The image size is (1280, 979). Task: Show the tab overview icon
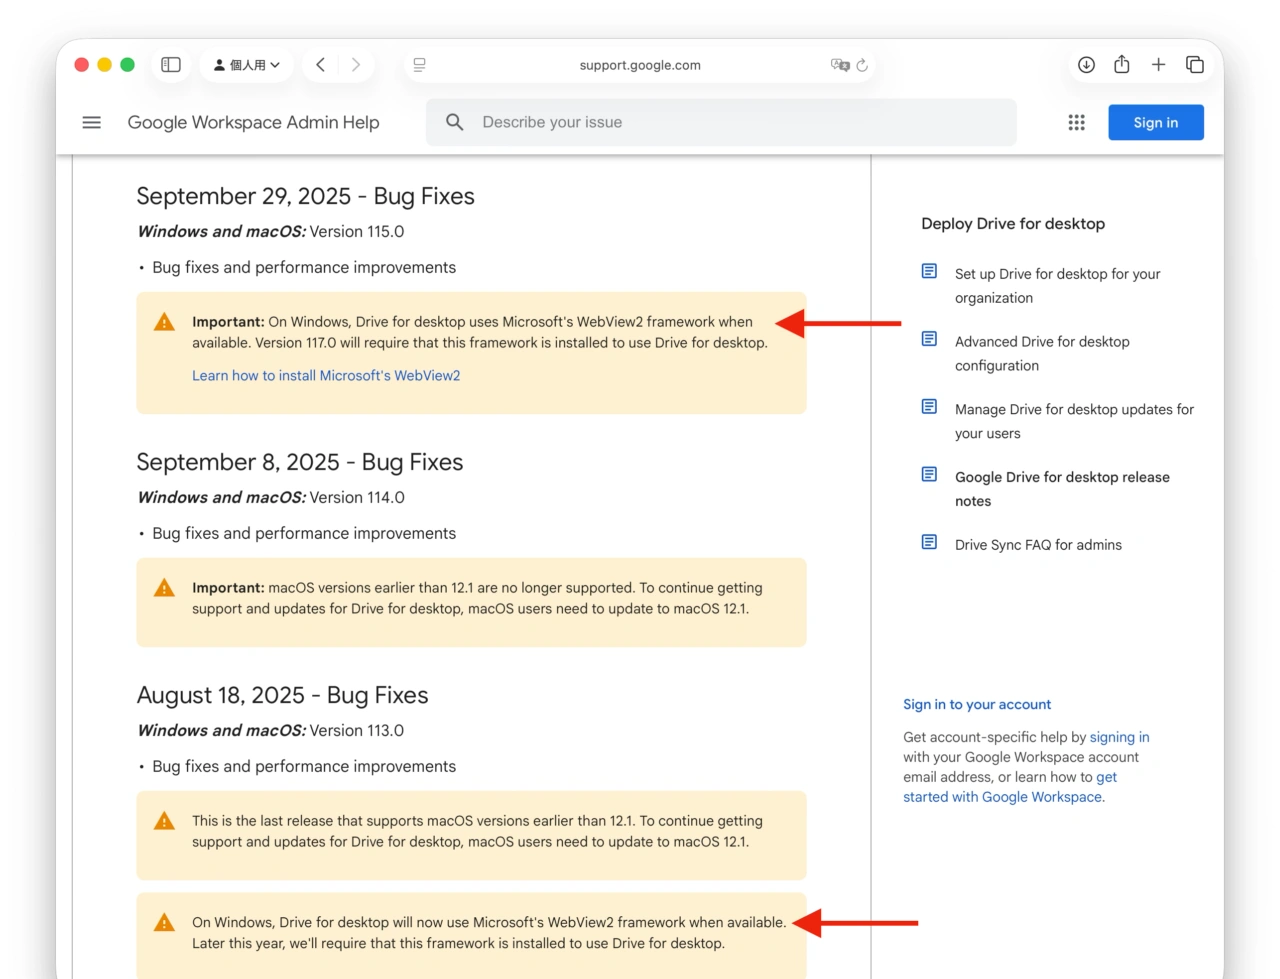pyautogui.click(x=1195, y=64)
